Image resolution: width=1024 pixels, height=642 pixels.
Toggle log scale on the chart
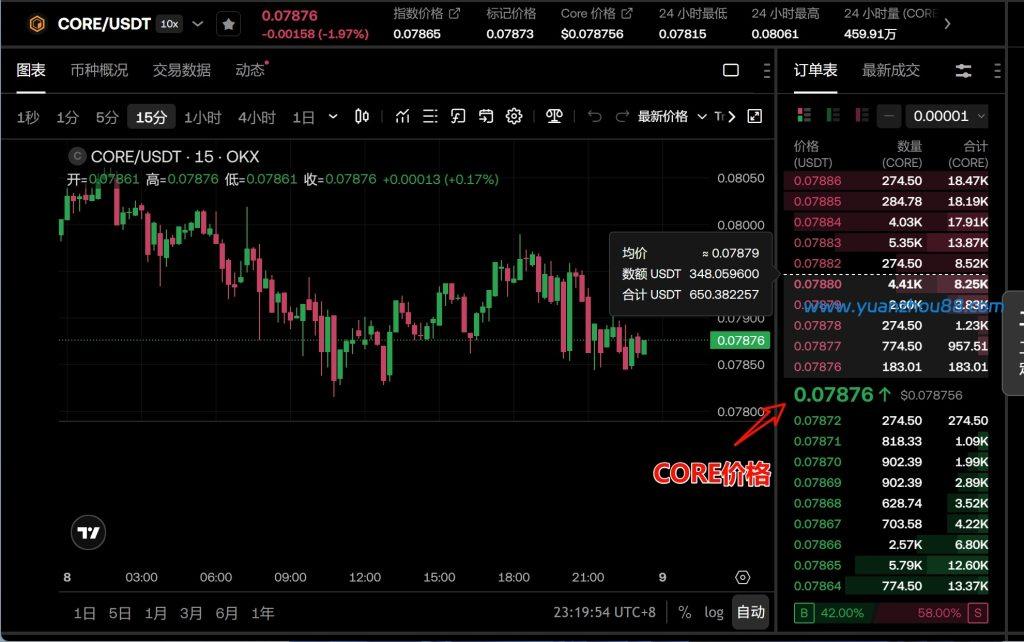coord(713,612)
